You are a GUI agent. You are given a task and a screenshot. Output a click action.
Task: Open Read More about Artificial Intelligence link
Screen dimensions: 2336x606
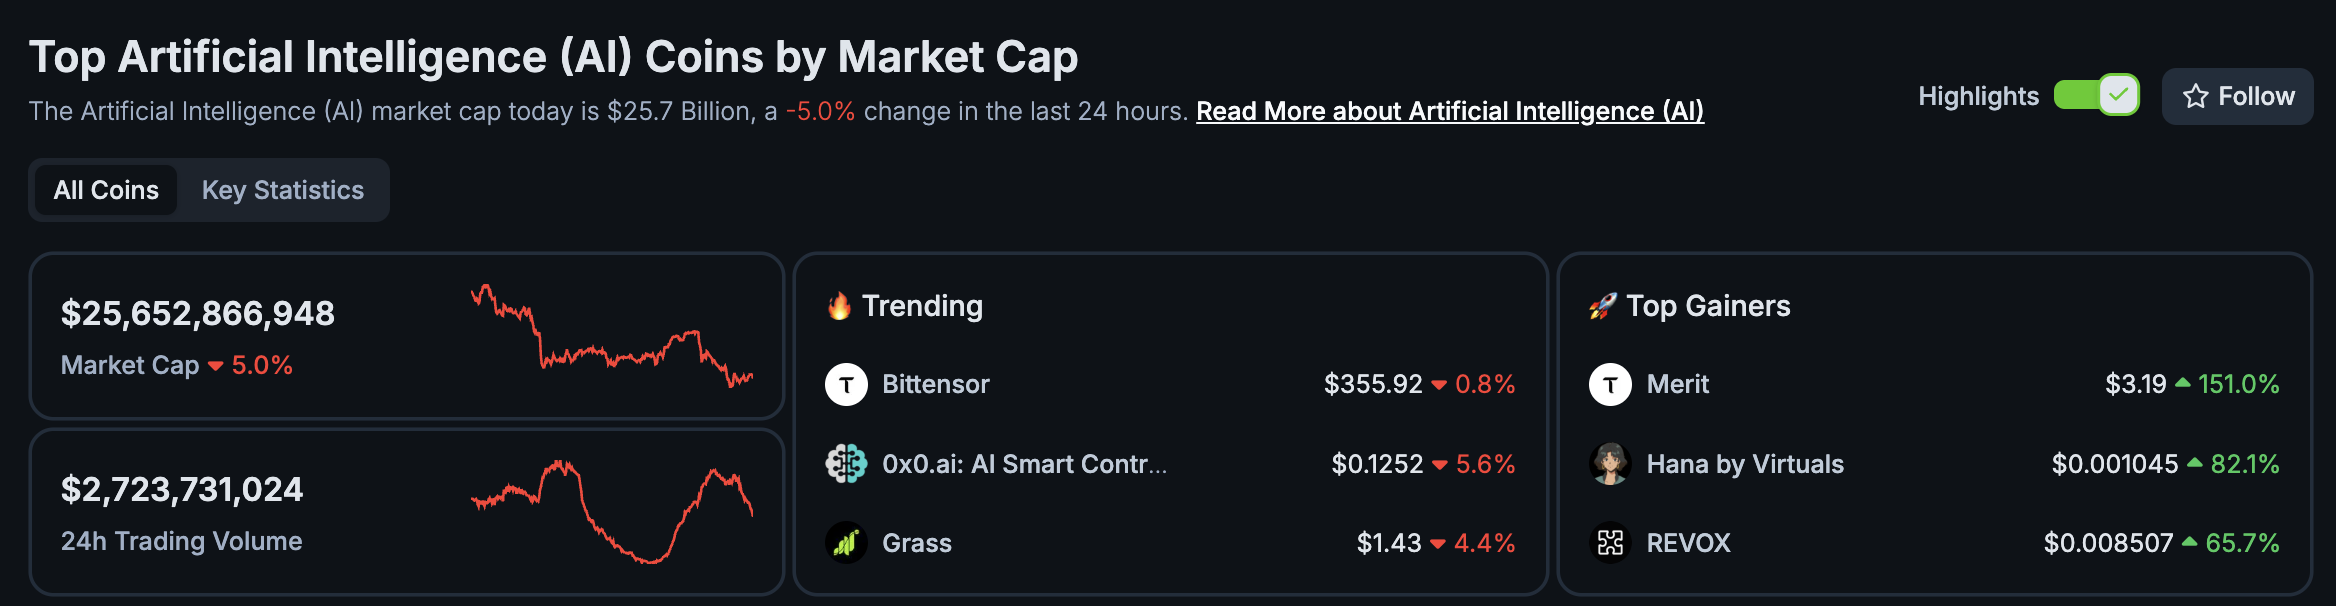(x=1450, y=111)
